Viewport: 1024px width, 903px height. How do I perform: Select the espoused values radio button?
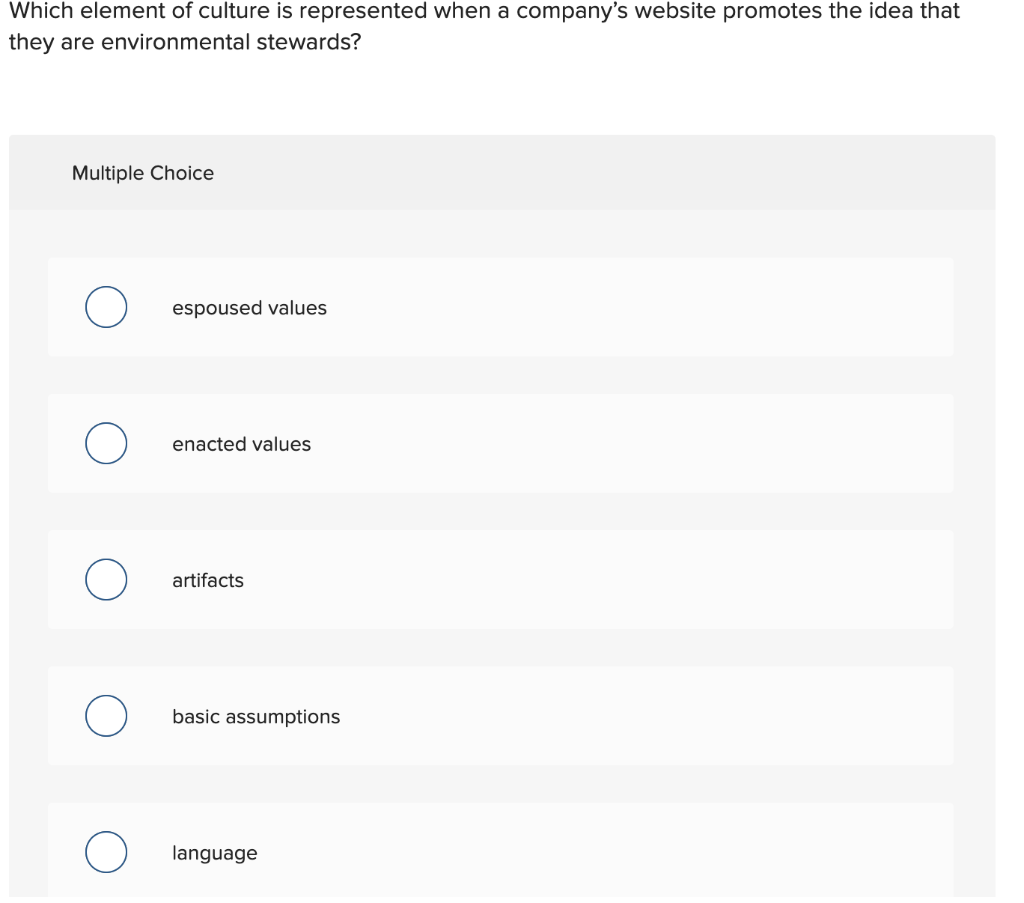click(105, 307)
